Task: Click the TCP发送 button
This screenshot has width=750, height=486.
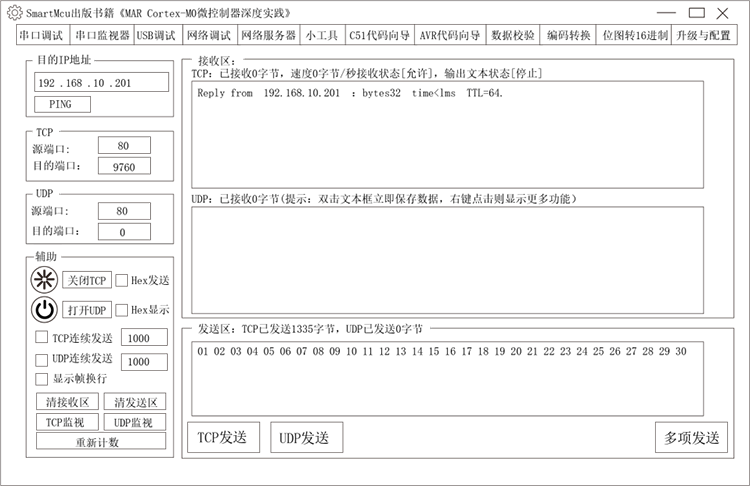Action: [222, 438]
